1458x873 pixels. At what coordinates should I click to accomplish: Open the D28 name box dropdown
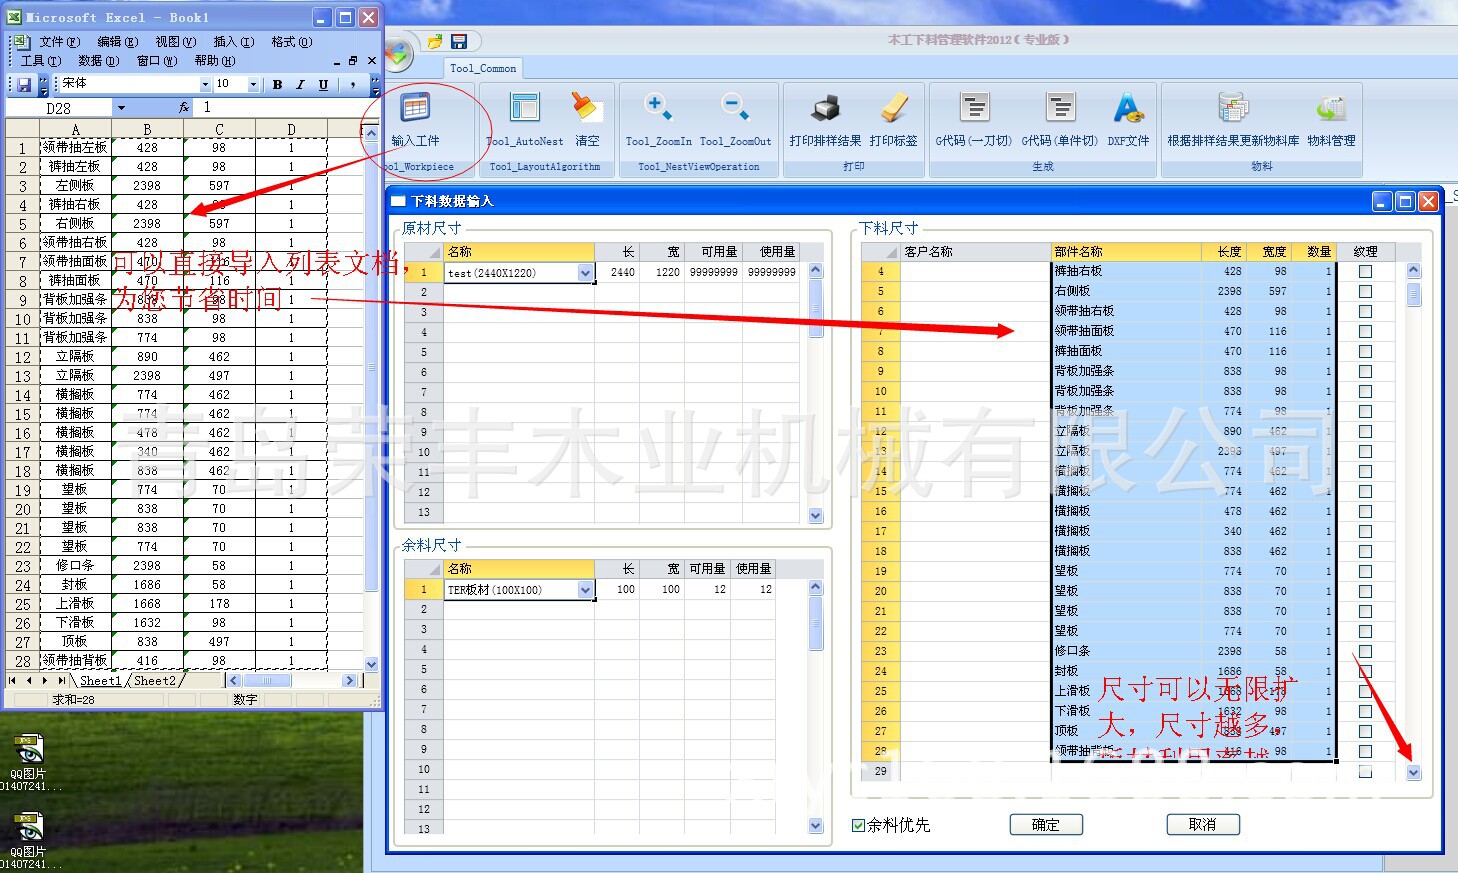click(121, 108)
